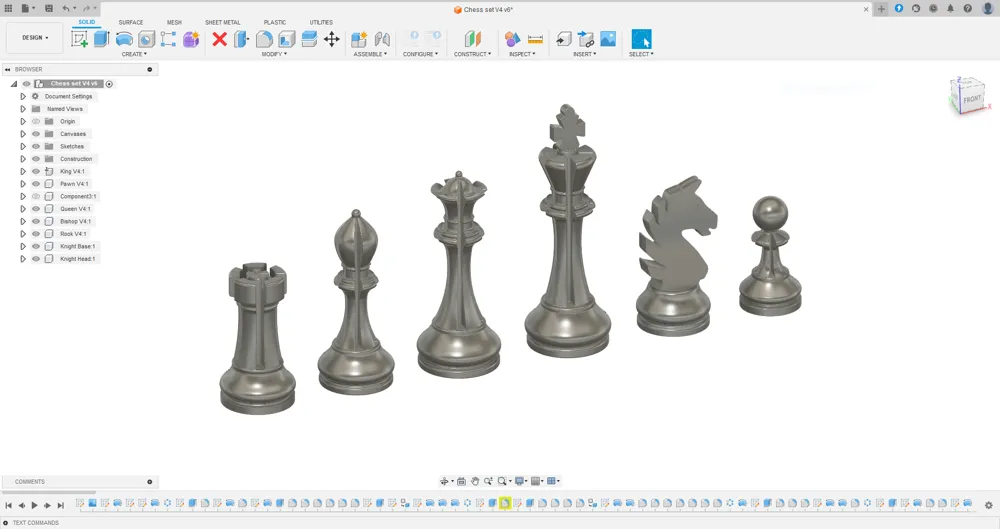The width and height of the screenshot is (1000, 529).
Task: Toggle visibility of Queen V4:1
Action: pyautogui.click(x=36, y=209)
